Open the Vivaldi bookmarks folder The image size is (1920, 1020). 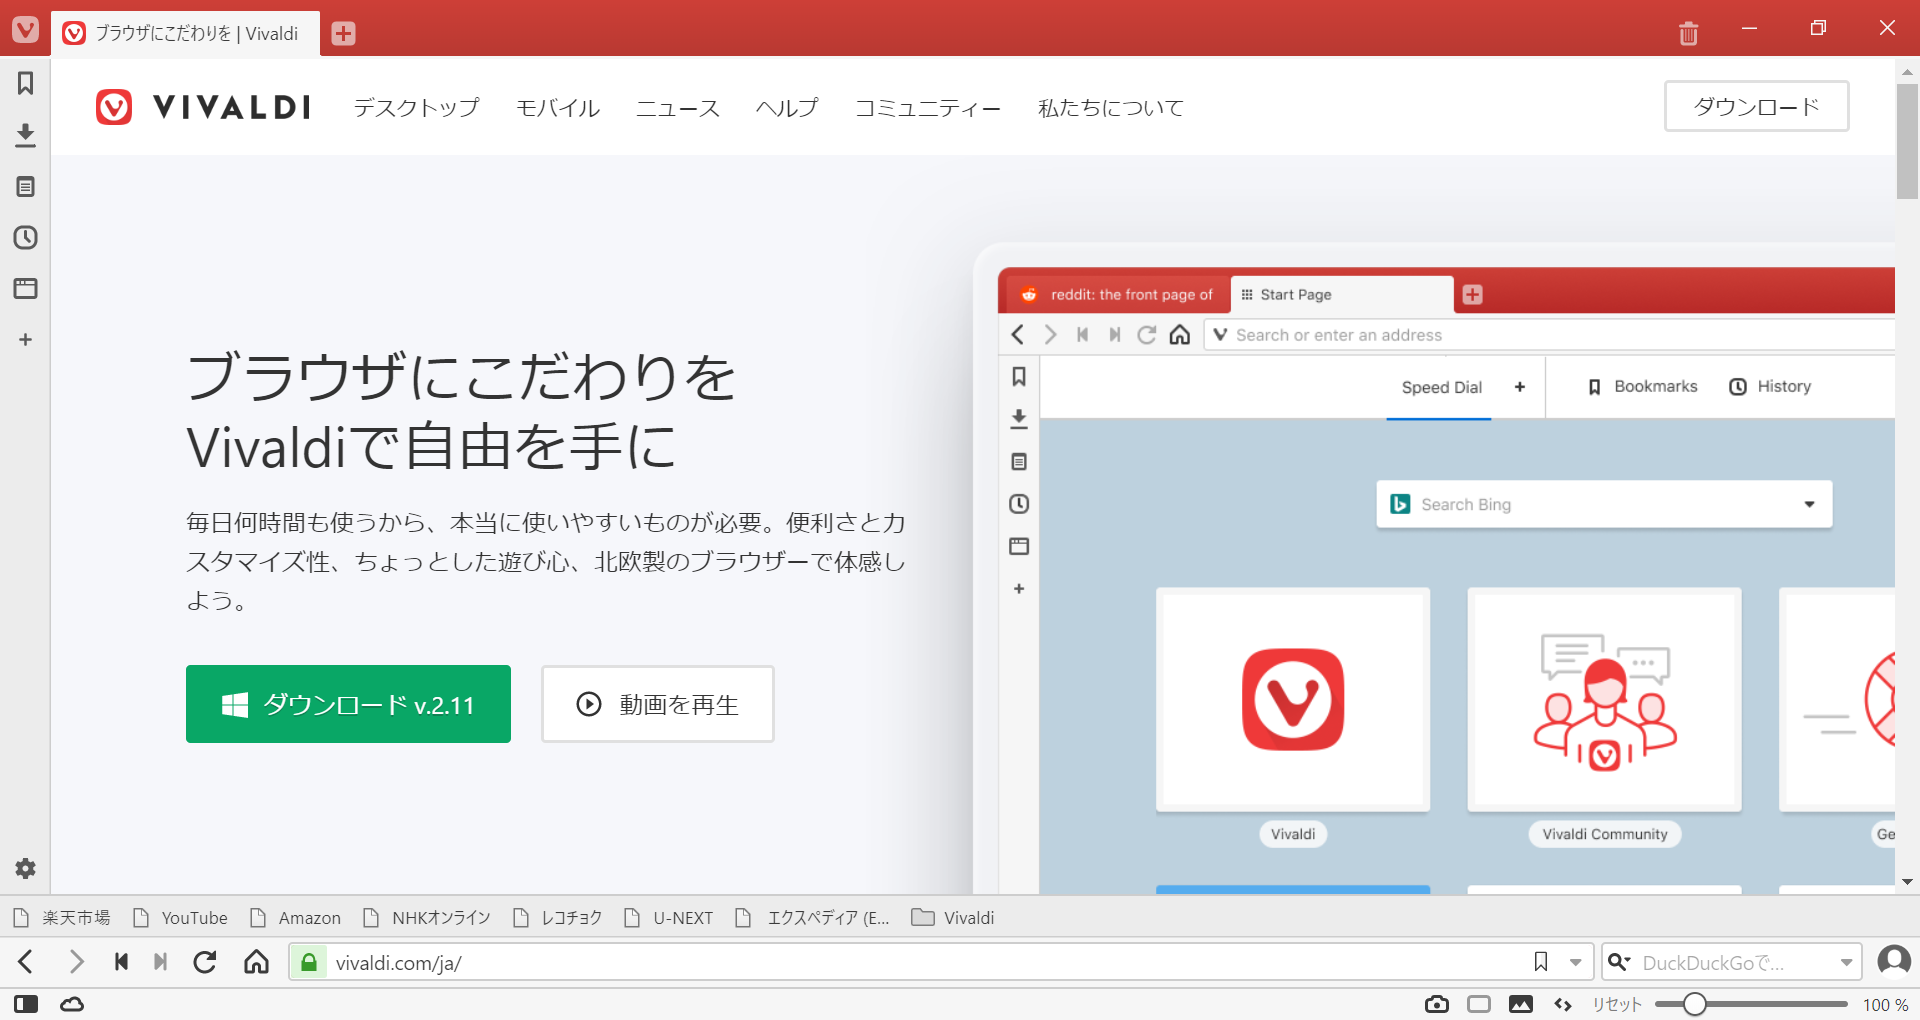pyautogui.click(x=953, y=918)
